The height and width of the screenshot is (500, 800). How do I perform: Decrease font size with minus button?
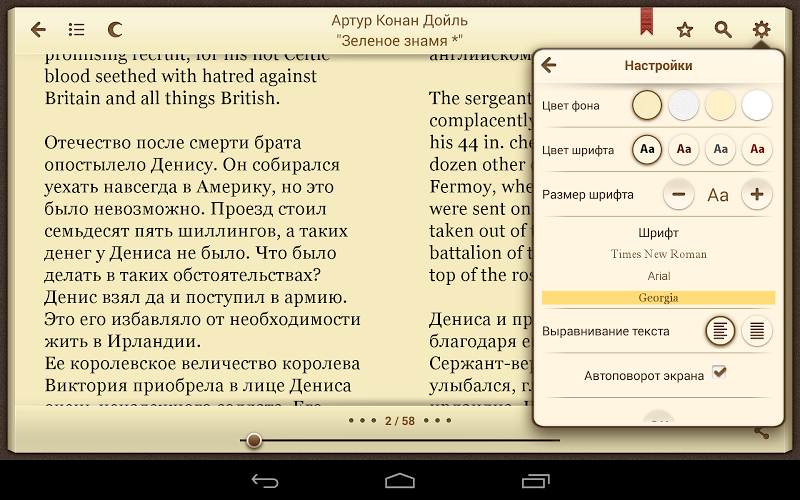pos(679,194)
